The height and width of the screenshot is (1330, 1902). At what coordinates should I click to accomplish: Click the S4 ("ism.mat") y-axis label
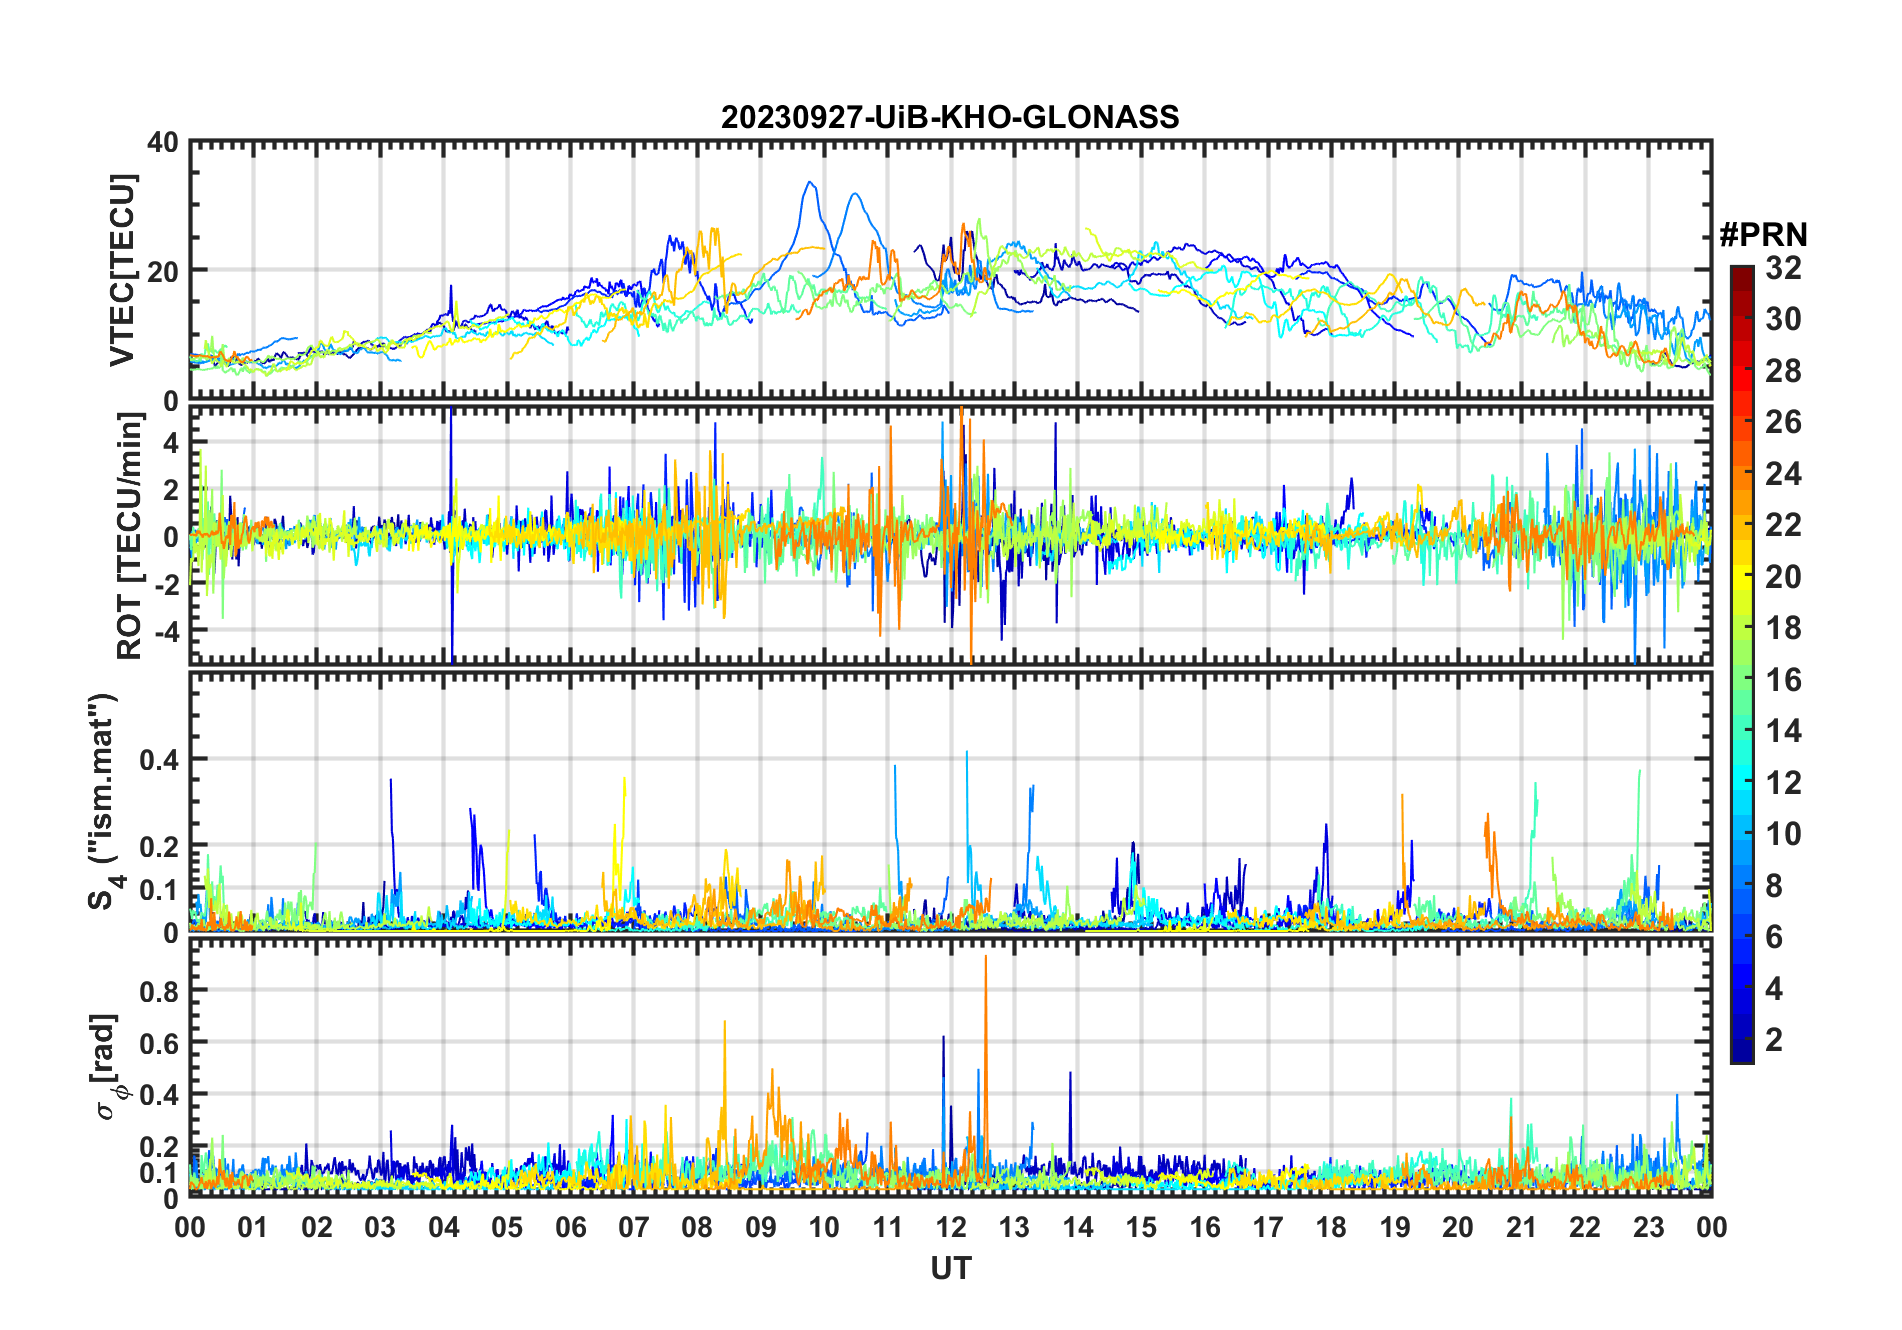click(103, 801)
